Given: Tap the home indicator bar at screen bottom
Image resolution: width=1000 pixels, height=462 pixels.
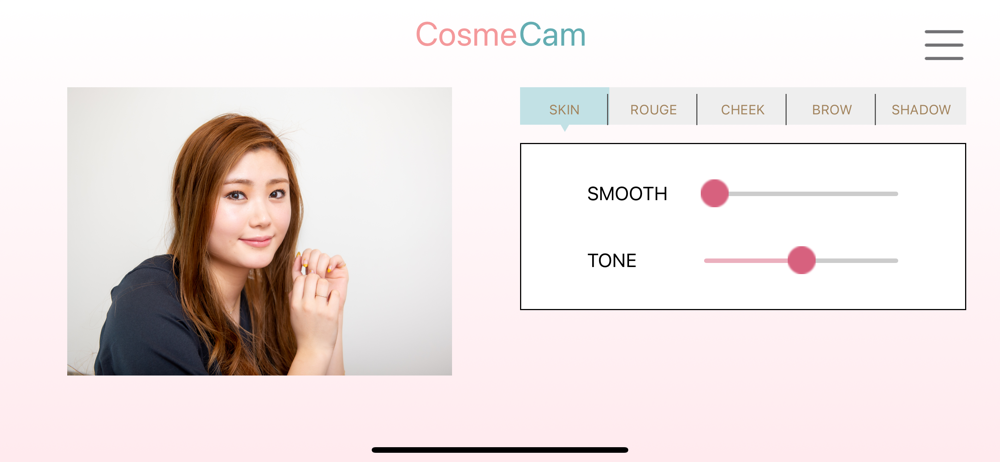Looking at the screenshot, I should click(x=500, y=450).
